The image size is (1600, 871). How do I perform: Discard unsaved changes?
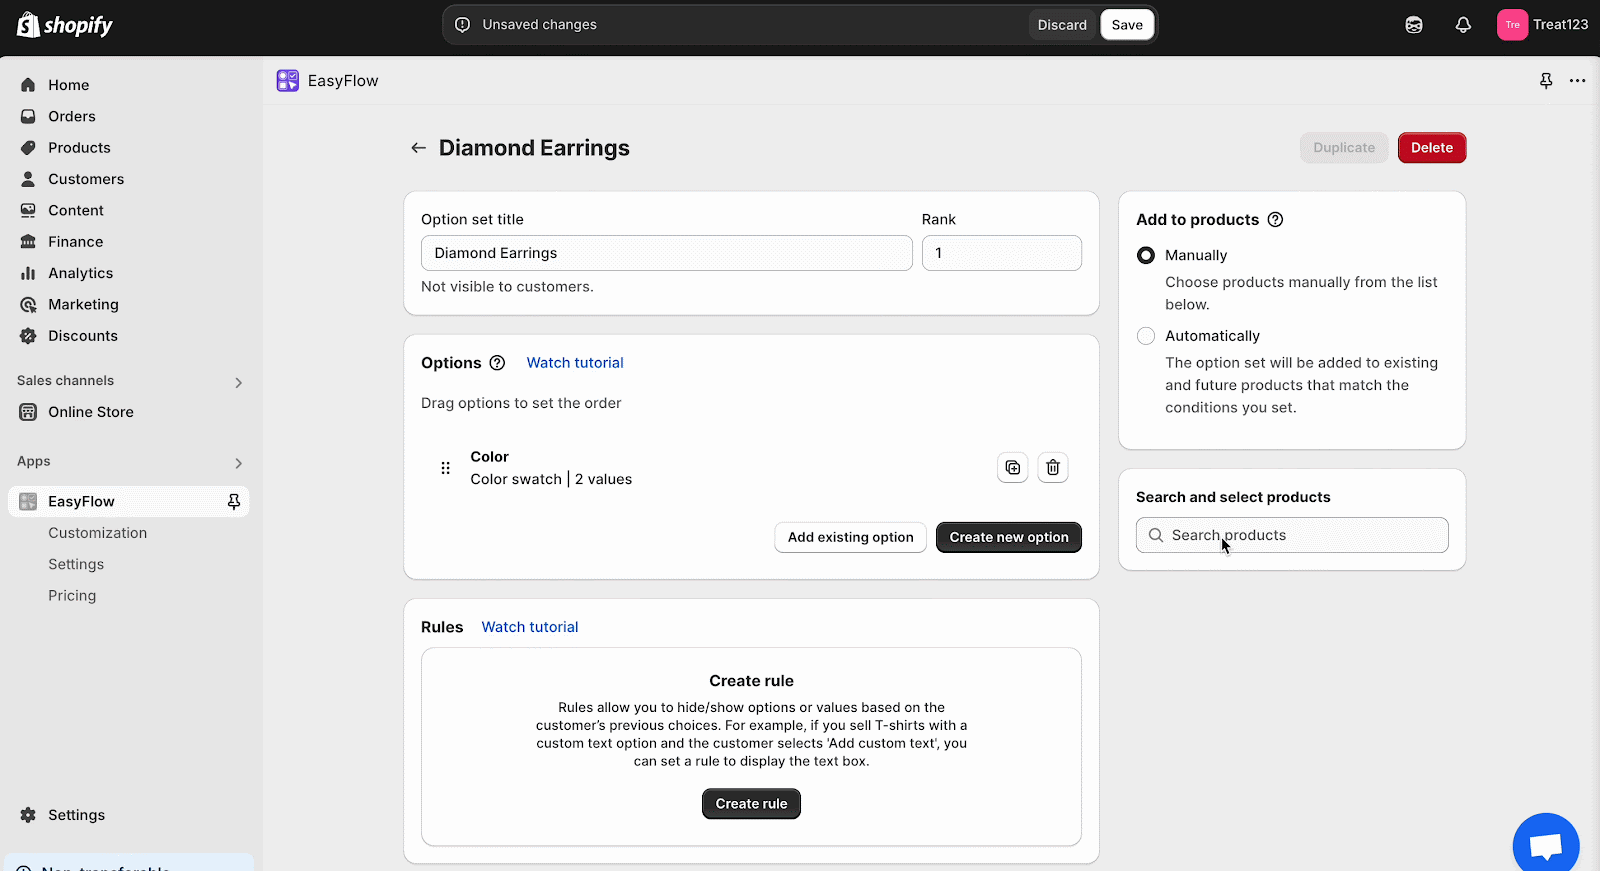(1062, 25)
